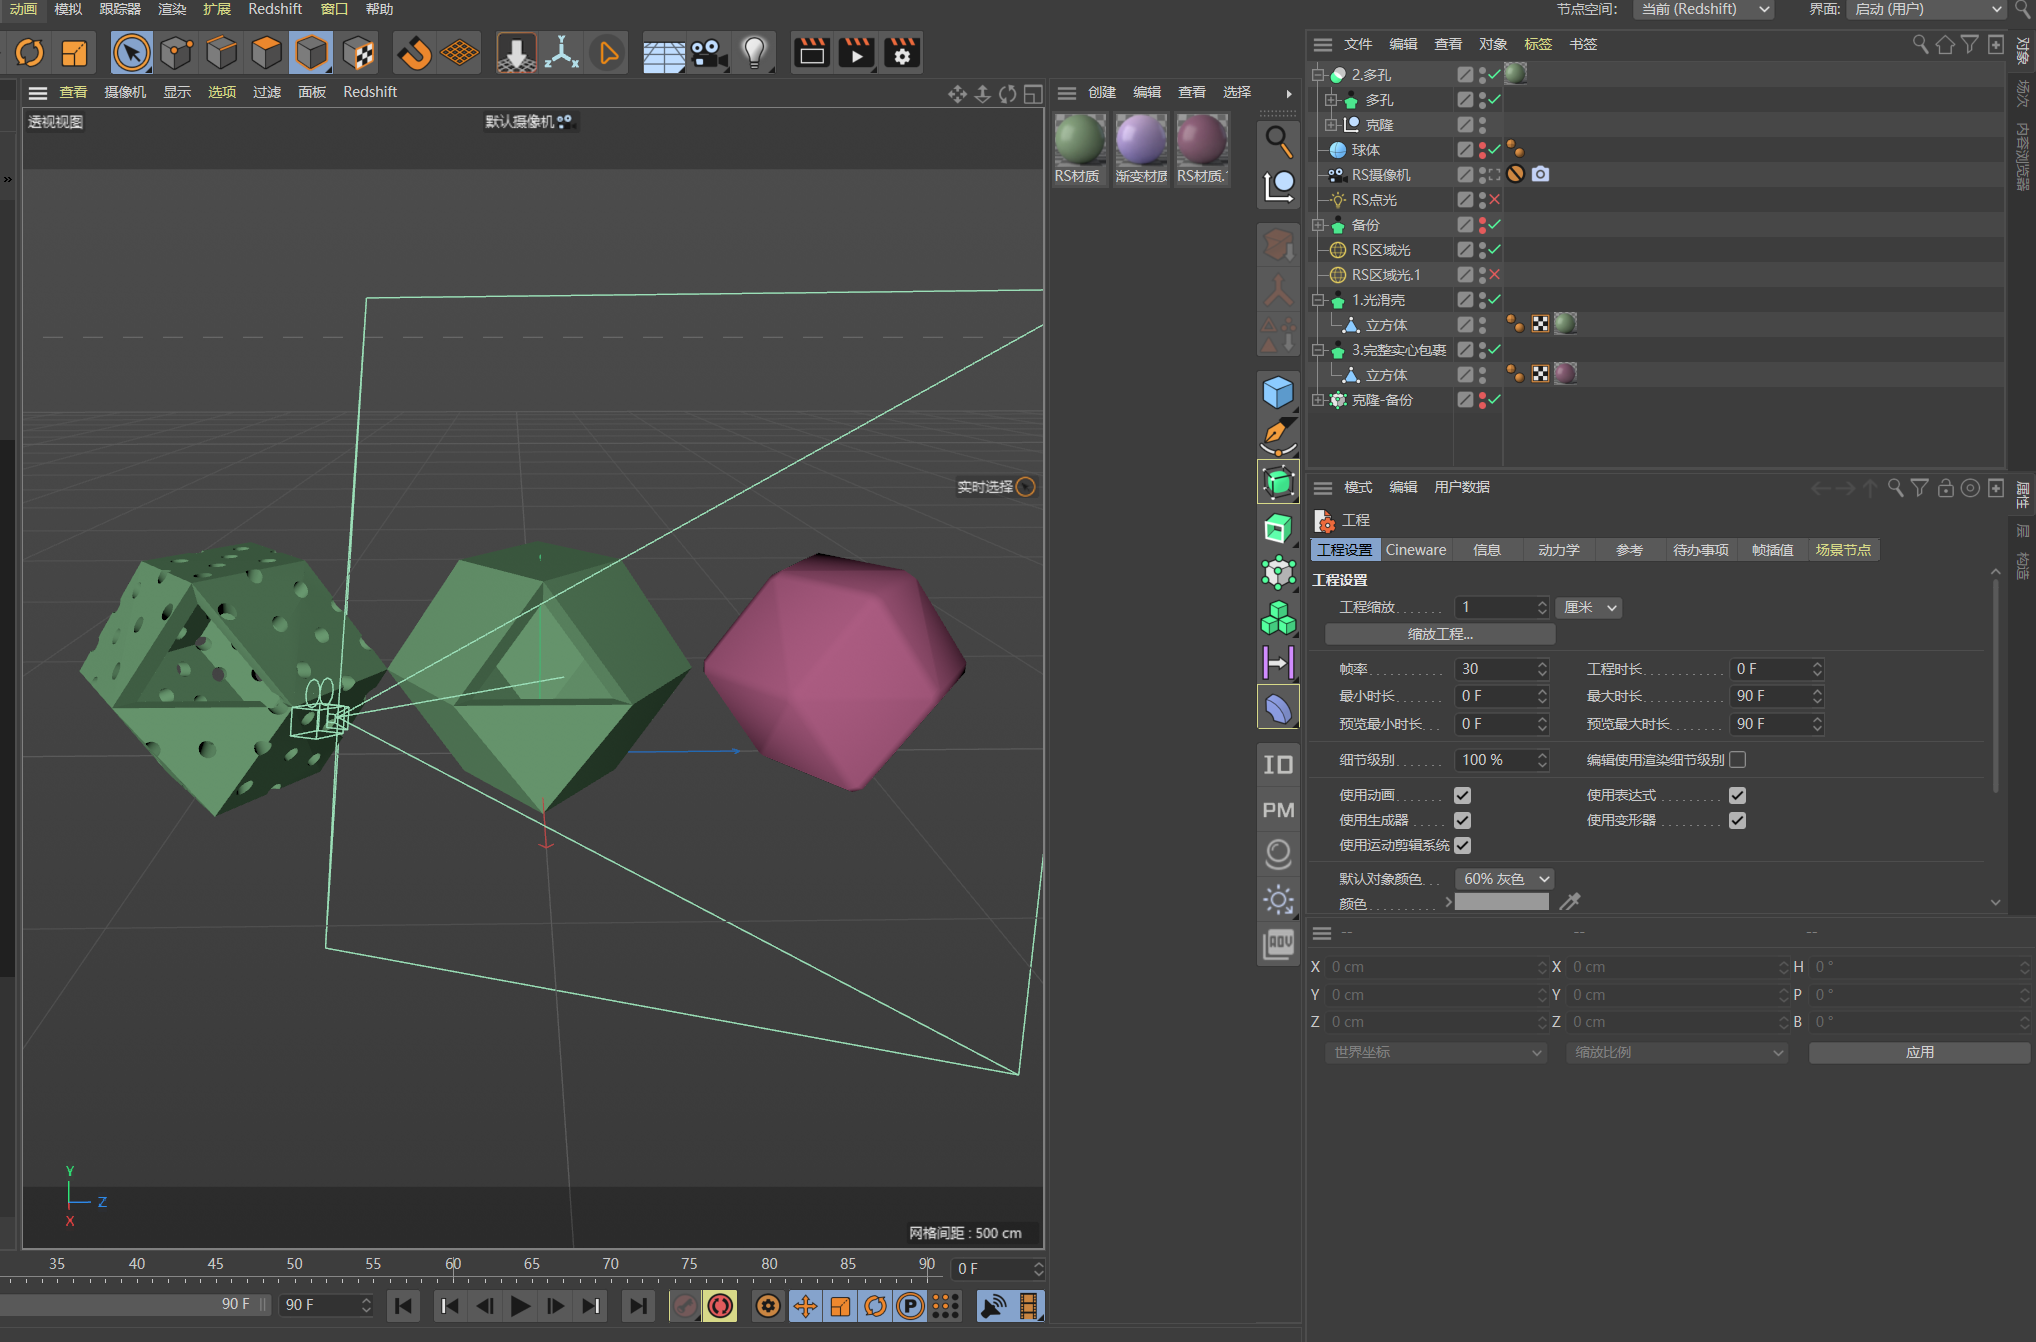Click the 实时选择 button in viewport
The height and width of the screenshot is (1342, 2036).
(996, 487)
